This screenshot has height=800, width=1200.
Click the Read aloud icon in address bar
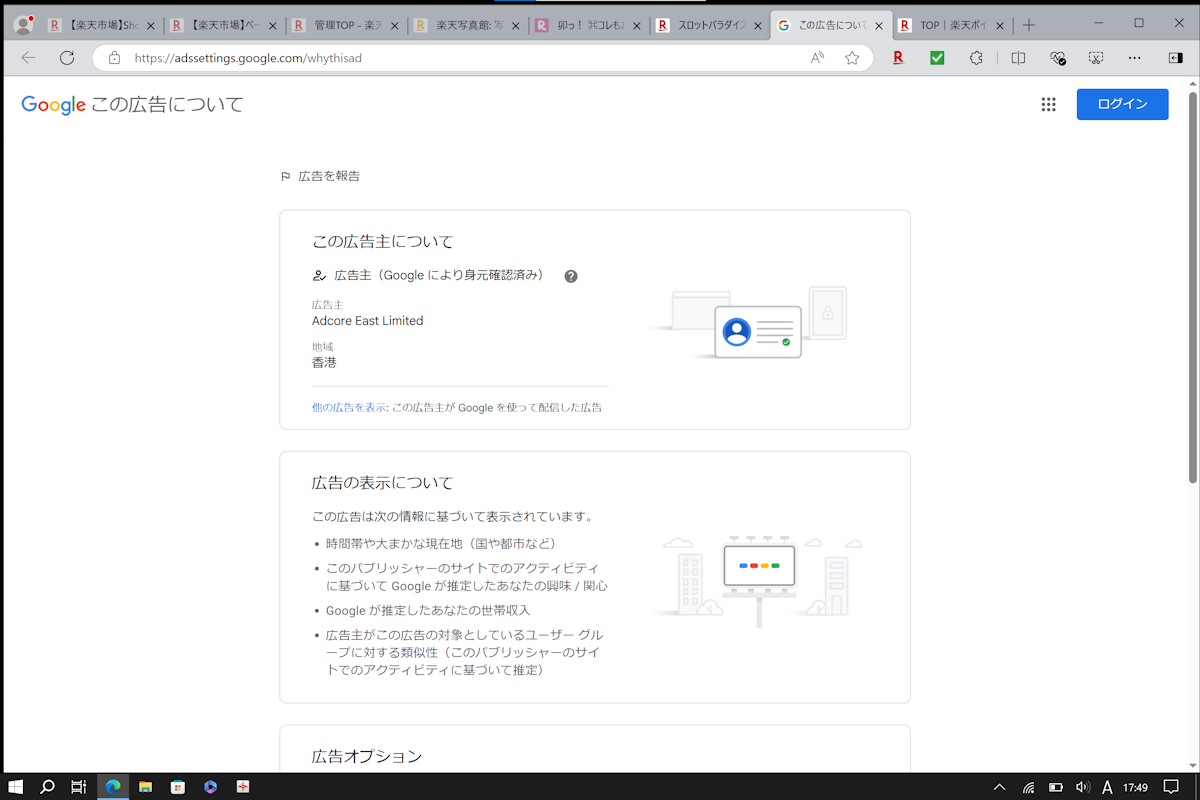click(x=817, y=58)
